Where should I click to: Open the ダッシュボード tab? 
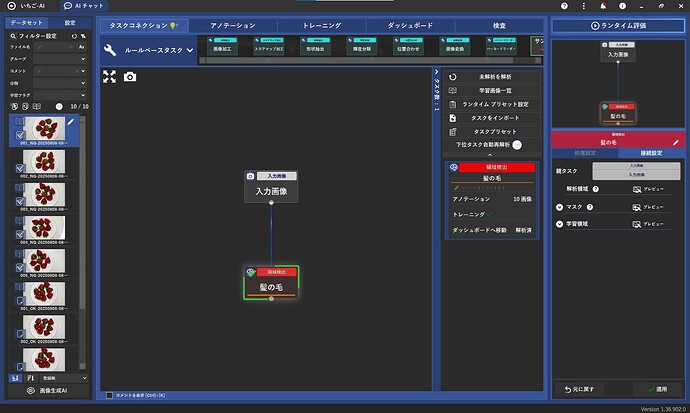point(410,26)
